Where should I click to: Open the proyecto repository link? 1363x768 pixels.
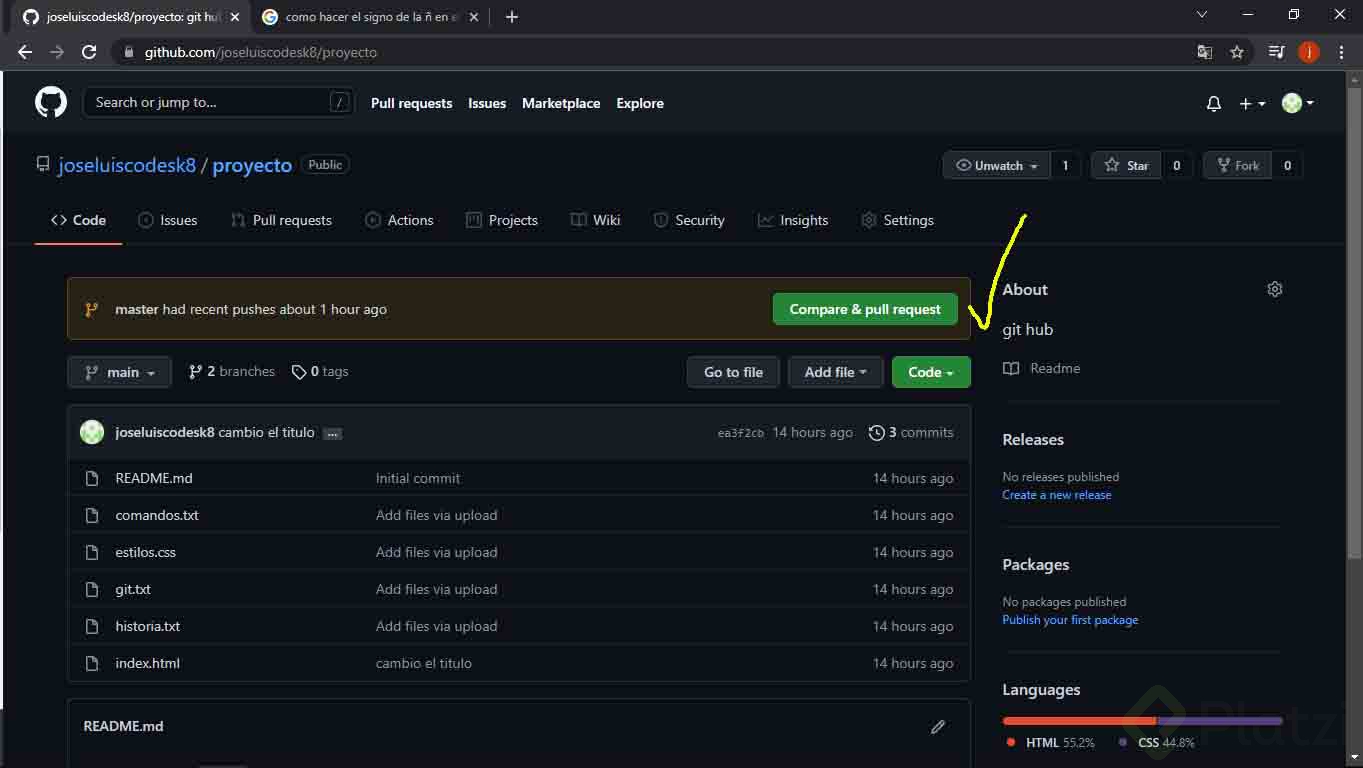click(x=252, y=165)
